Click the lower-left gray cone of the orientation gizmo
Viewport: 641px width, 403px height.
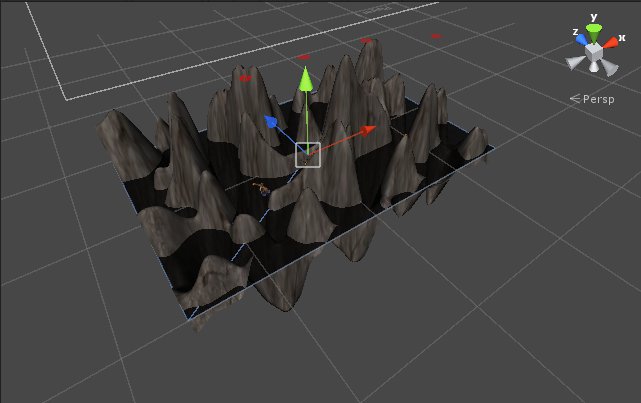576,62
